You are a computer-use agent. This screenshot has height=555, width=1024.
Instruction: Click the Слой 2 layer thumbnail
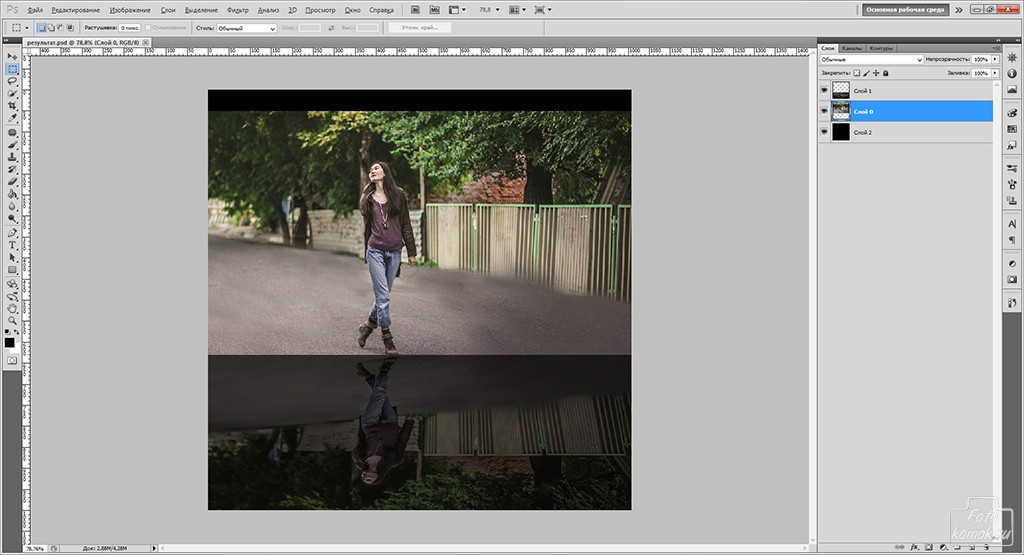tap(841, 132)
